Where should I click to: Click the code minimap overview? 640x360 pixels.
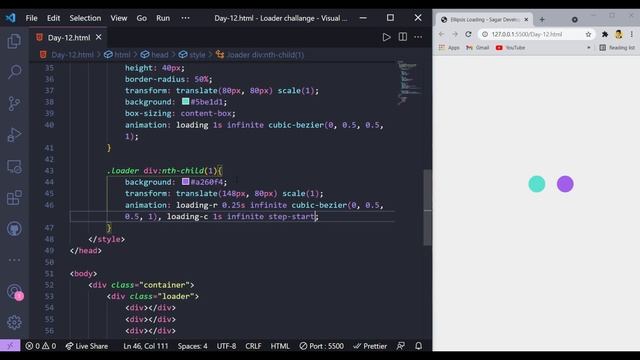click(409, 83)
